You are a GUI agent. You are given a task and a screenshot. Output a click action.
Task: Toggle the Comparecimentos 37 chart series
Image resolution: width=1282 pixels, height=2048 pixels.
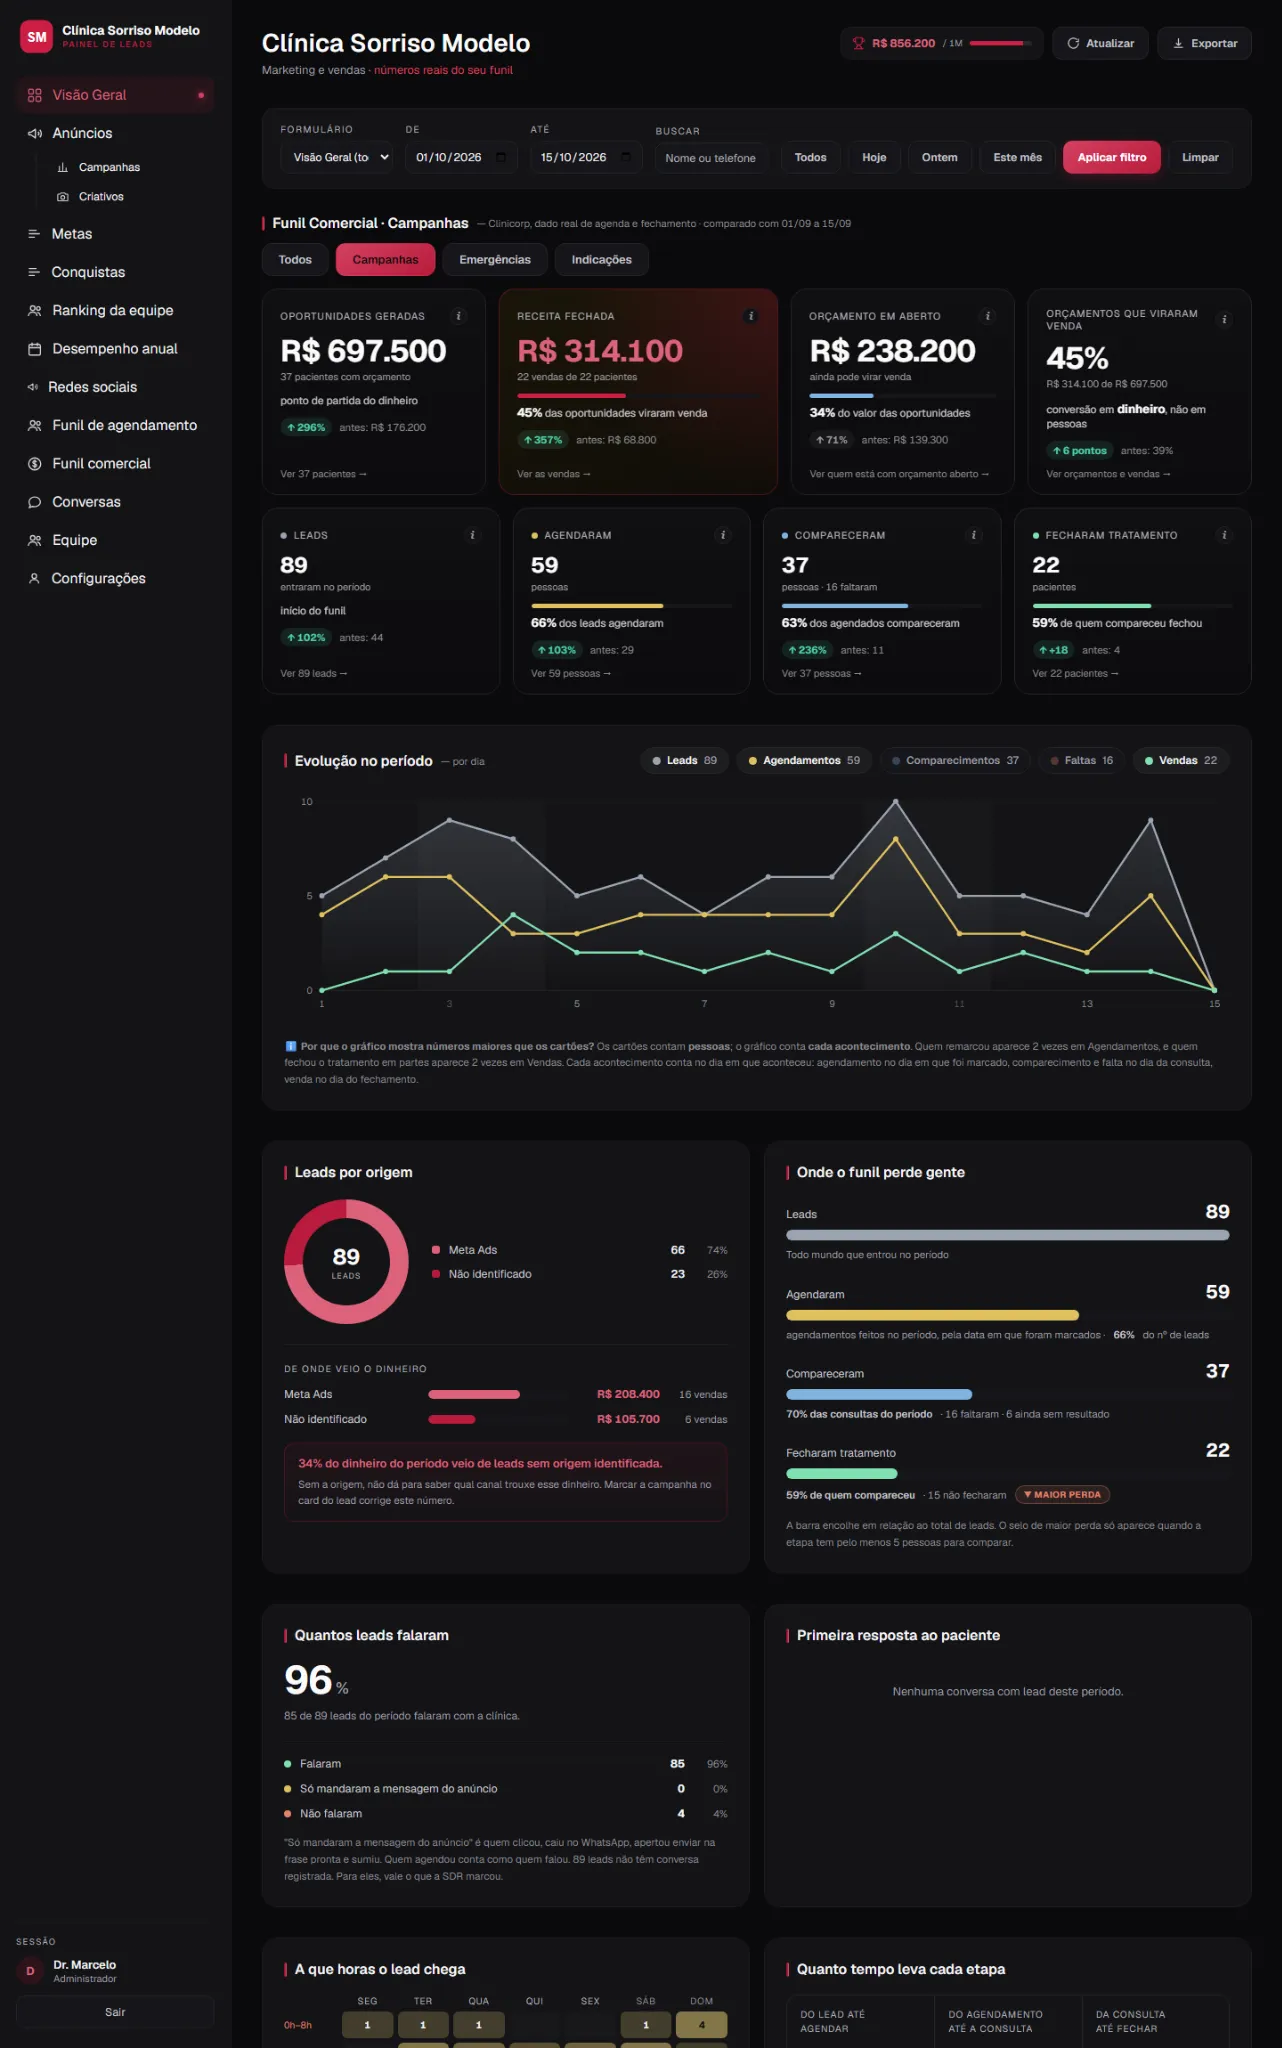click(x=955, y=761)
